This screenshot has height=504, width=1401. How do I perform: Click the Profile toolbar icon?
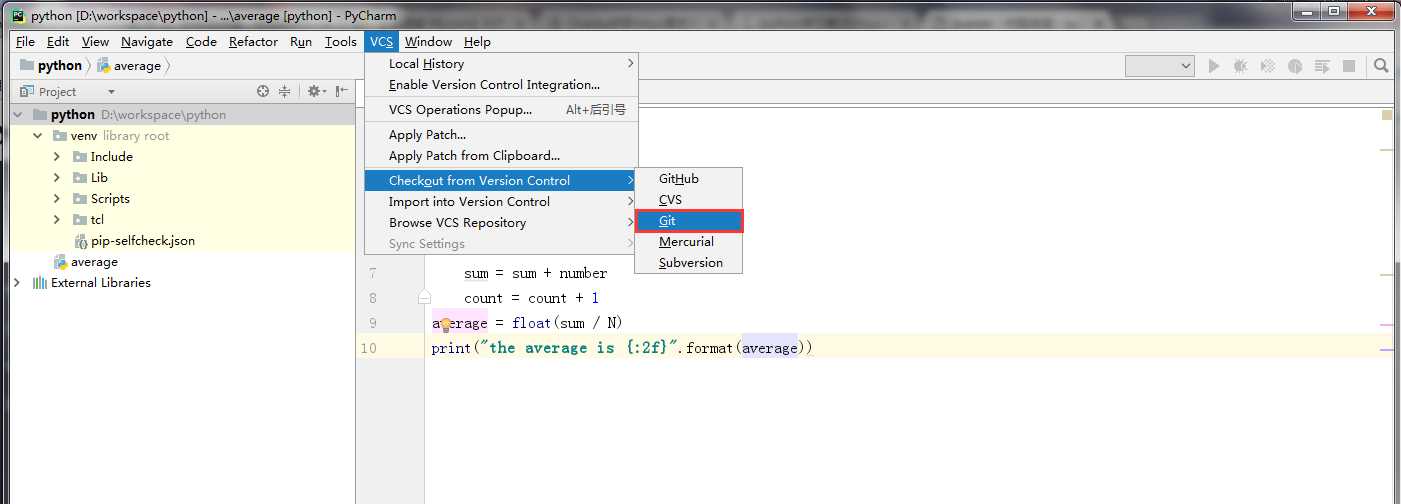(1295, 66)
